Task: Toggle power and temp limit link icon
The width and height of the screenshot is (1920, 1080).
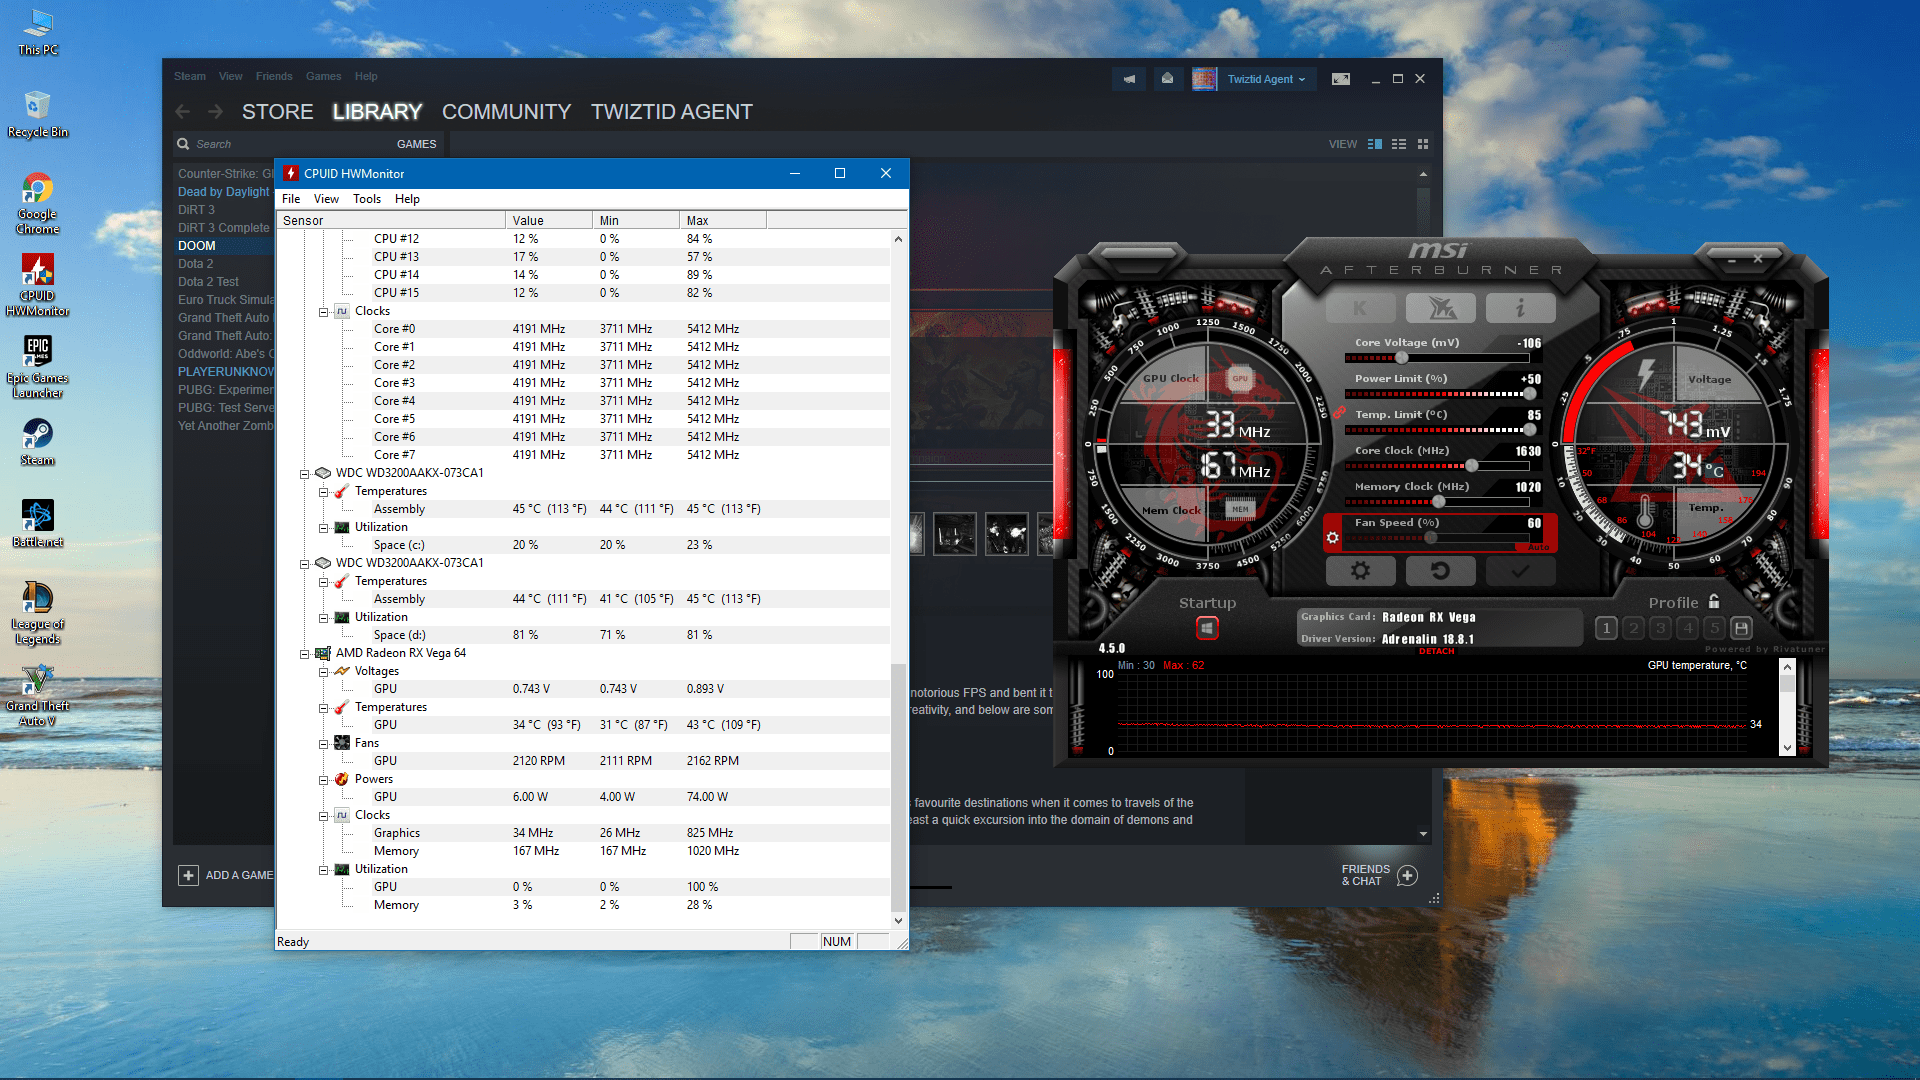Action: pyautogui.click(x=1338, y=412)
